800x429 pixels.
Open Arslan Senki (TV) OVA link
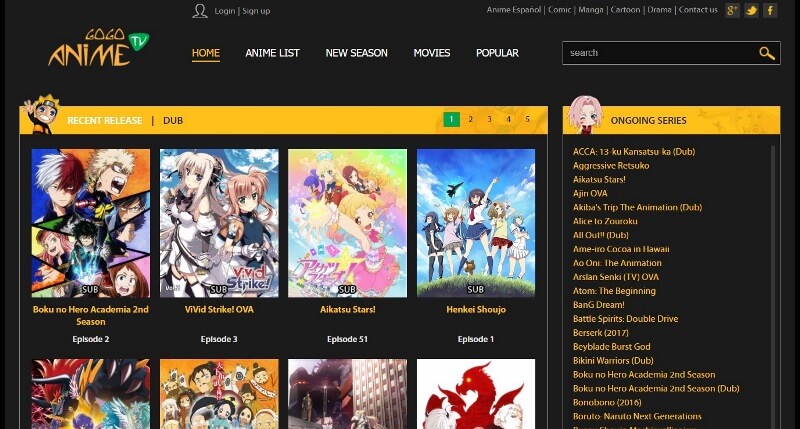click(616, 277)
